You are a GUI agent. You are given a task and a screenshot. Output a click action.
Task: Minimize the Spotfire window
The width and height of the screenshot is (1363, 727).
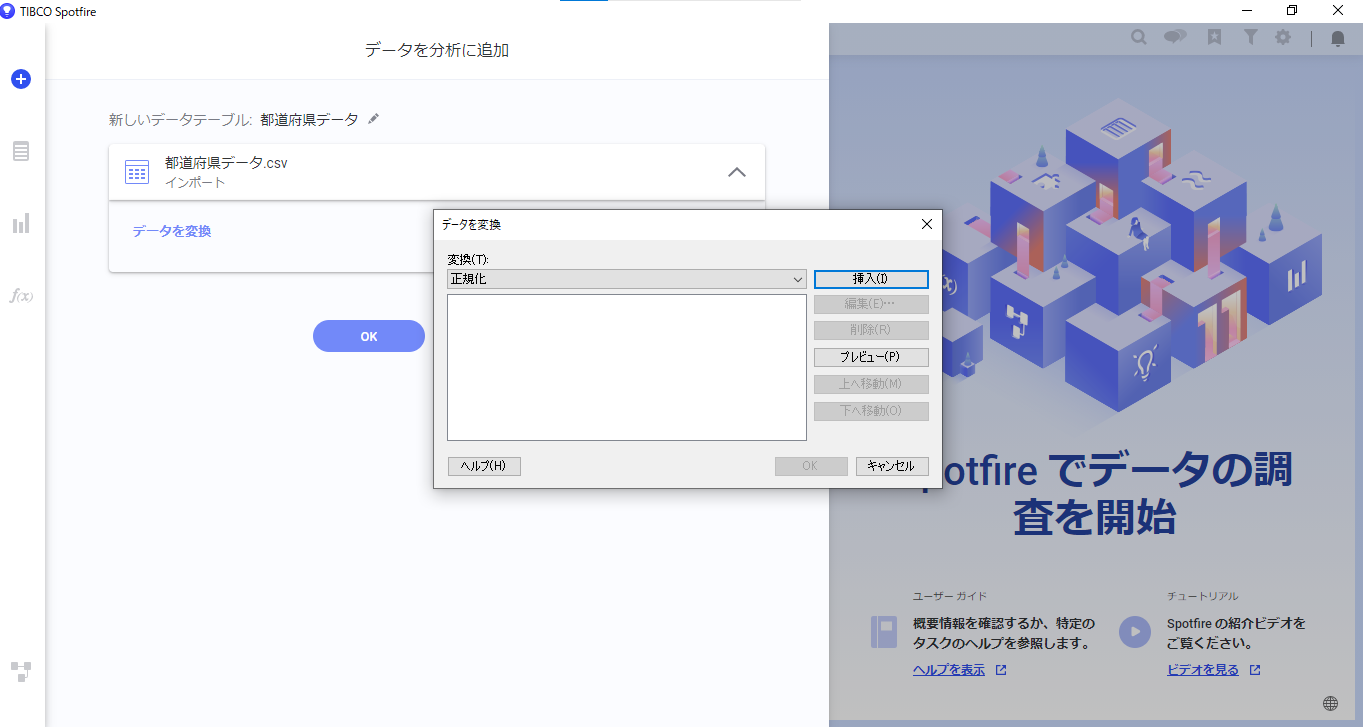(x=1247, y=11)
